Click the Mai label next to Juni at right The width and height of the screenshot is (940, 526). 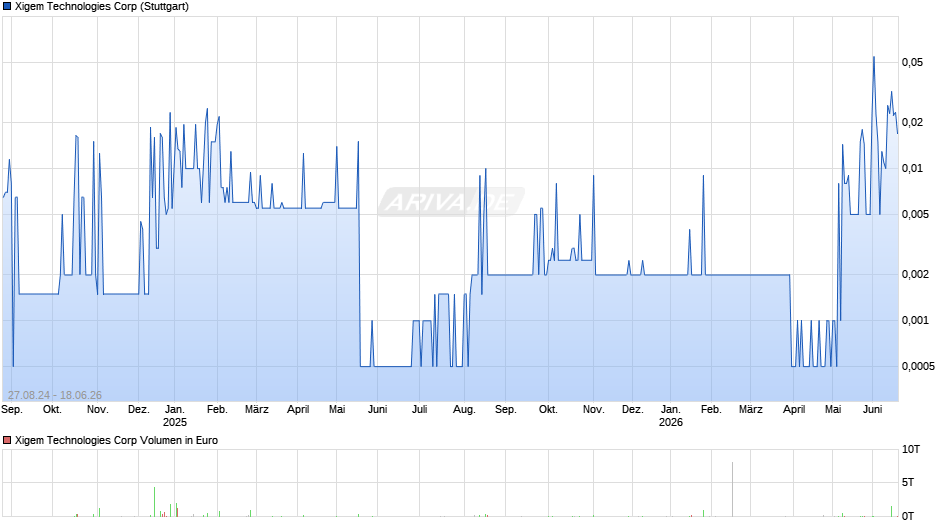point(833,410)
